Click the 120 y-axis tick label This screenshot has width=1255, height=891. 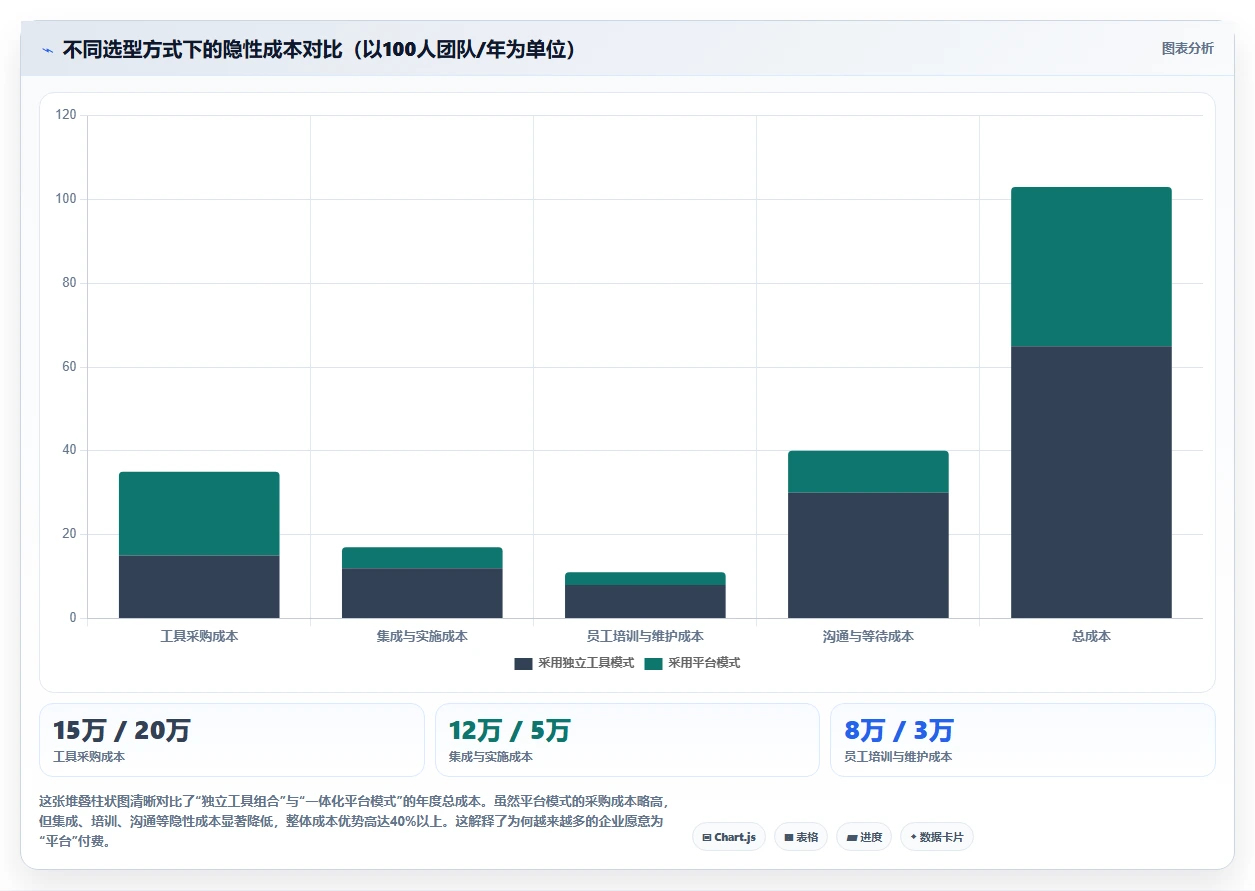click(66, 115)
